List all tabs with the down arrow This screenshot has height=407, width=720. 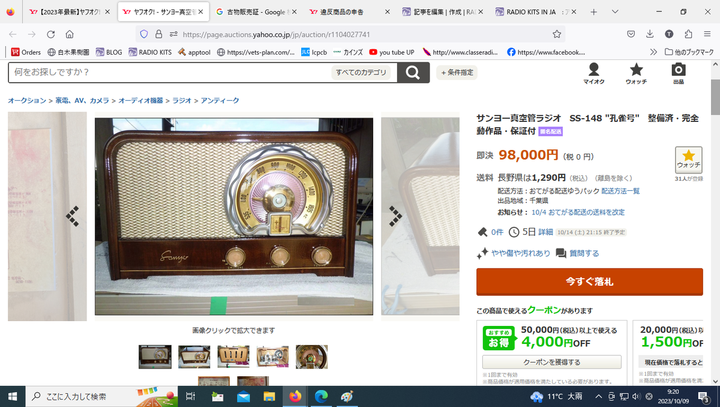[x=615, y=12]
